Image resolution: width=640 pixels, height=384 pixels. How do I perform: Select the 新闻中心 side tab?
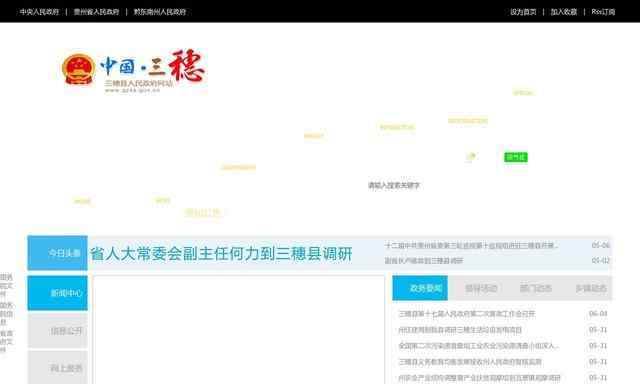coord(58,293)
